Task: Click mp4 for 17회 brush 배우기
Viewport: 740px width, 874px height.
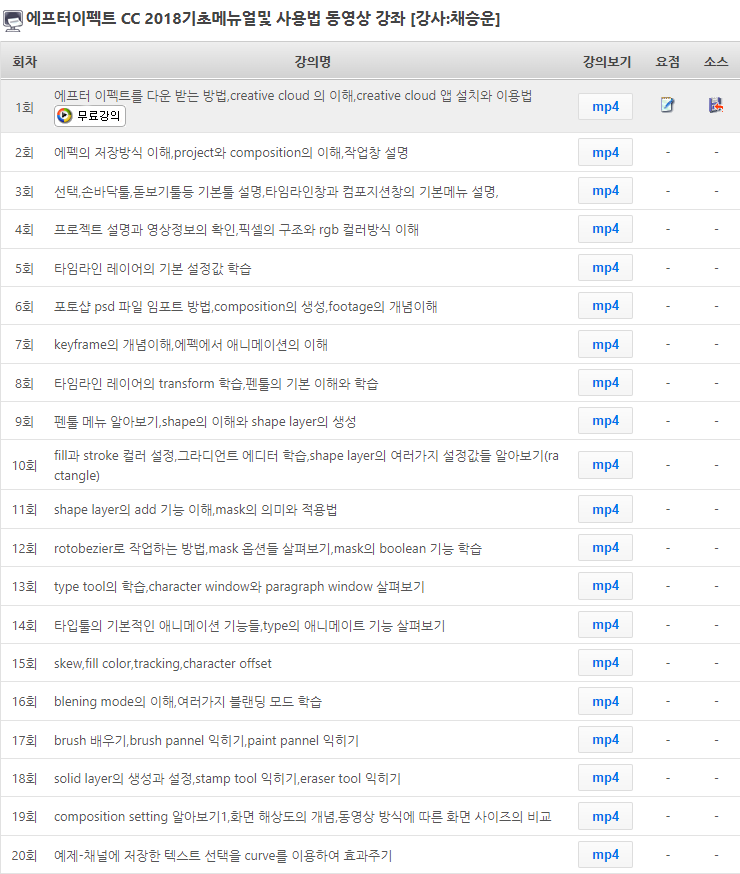Action: tap(605, 740)
